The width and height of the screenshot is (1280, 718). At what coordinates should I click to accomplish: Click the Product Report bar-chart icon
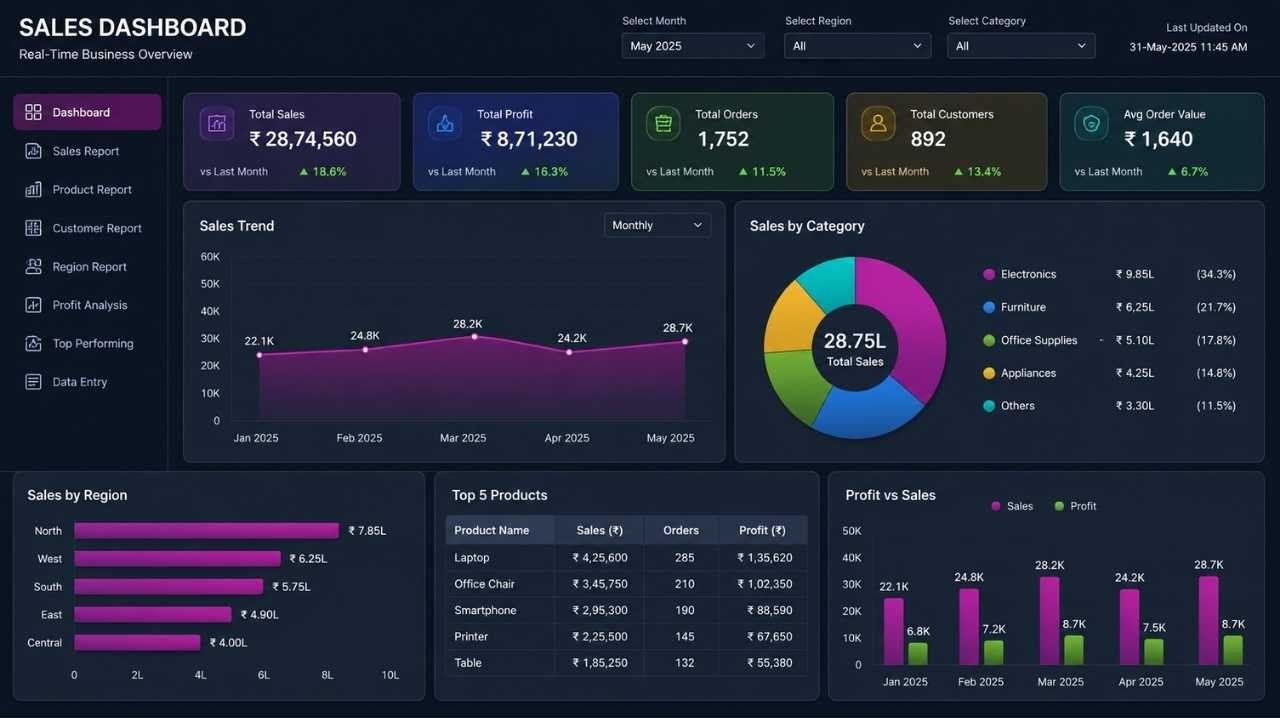click(x=33, y=189)
